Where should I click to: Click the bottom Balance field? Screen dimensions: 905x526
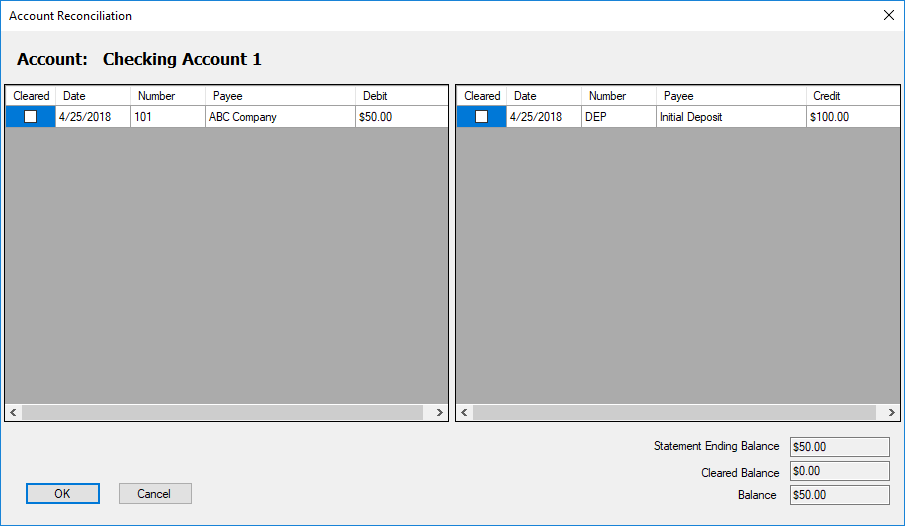(839, 495)
